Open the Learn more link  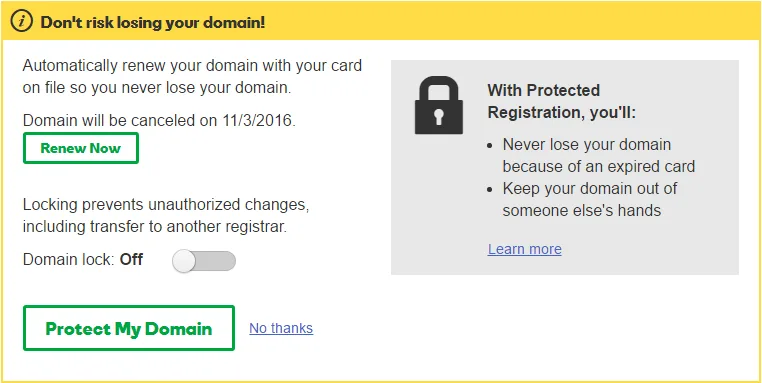point(525,249)
